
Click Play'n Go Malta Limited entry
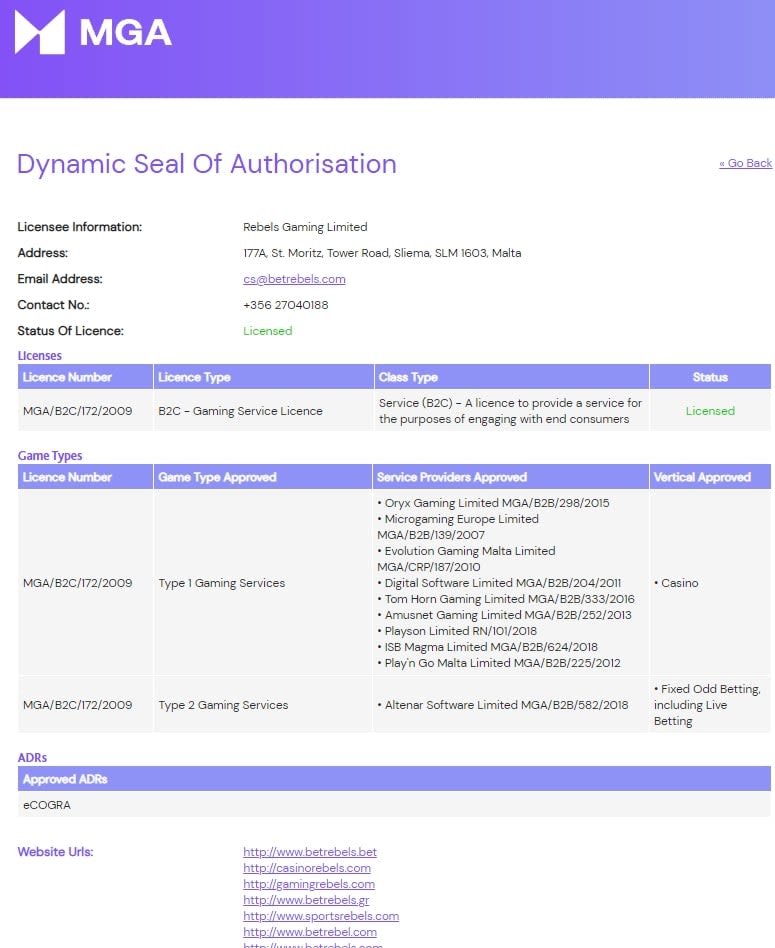tap(499, 663)
